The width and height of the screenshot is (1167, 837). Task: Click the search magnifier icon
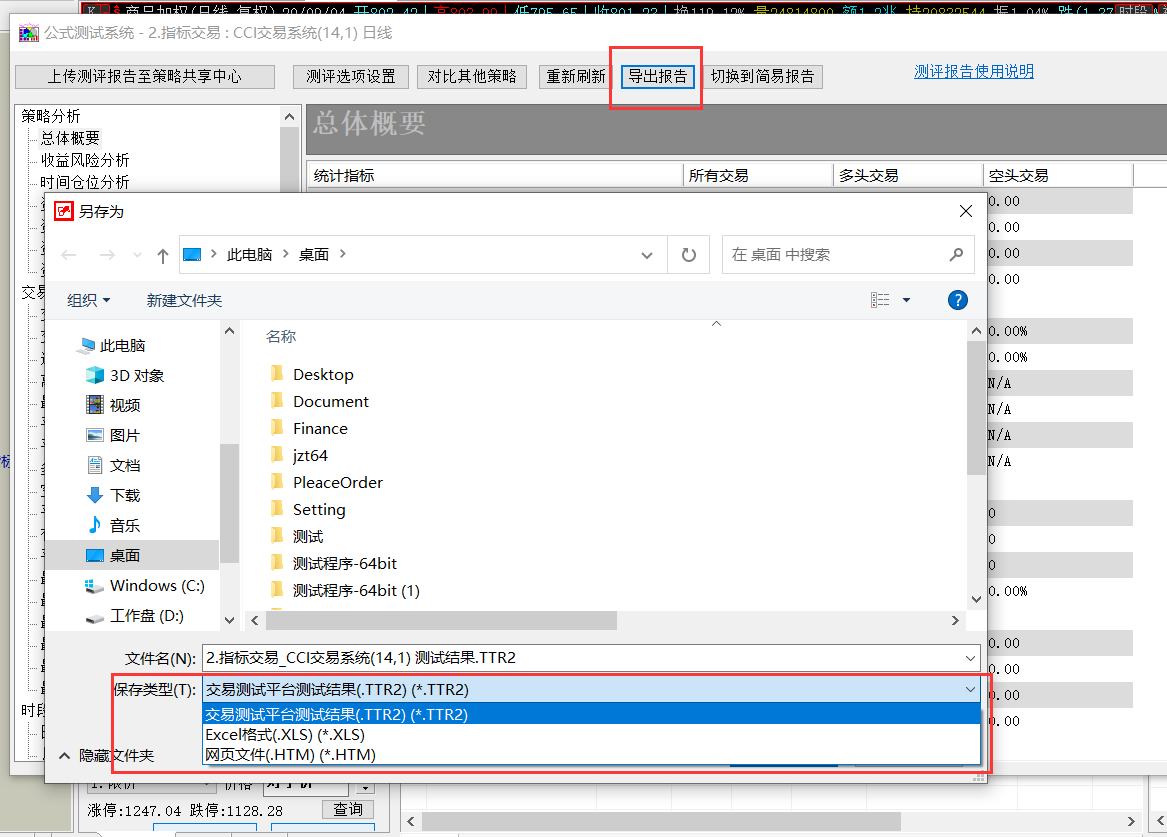coord(956,255)
